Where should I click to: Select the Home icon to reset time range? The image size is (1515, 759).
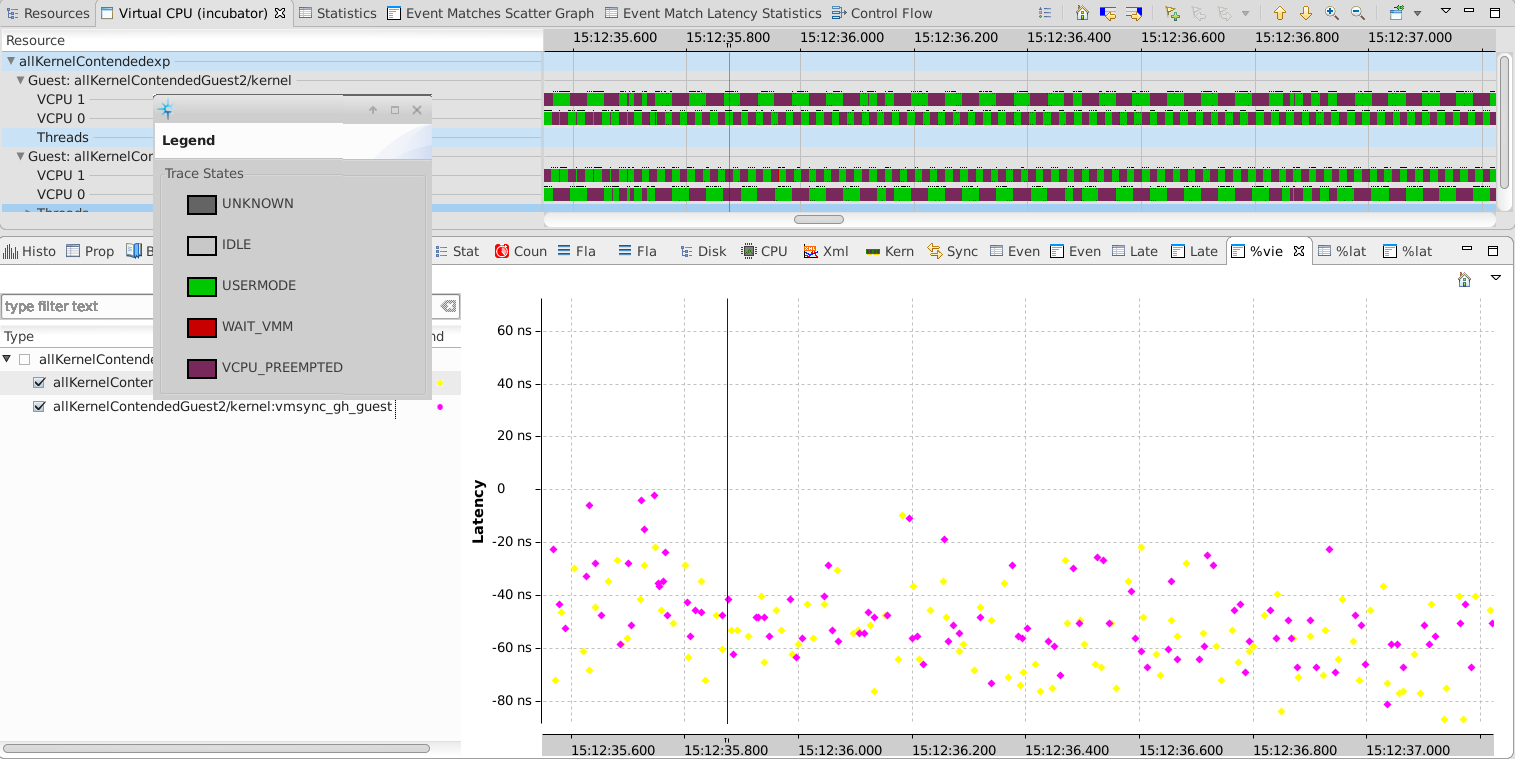[x=1082, y=13]
